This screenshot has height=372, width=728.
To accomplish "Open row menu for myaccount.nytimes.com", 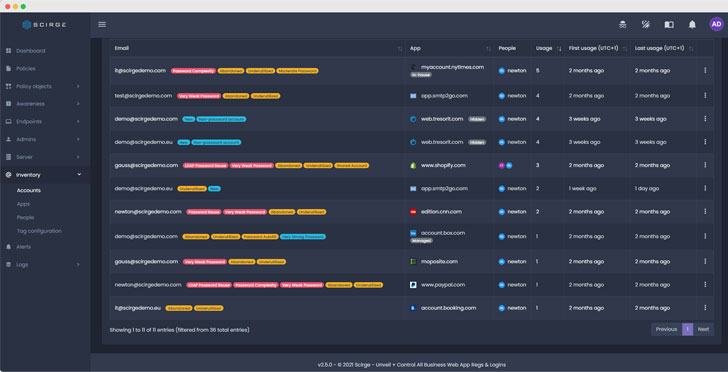I will click(705, 70).
